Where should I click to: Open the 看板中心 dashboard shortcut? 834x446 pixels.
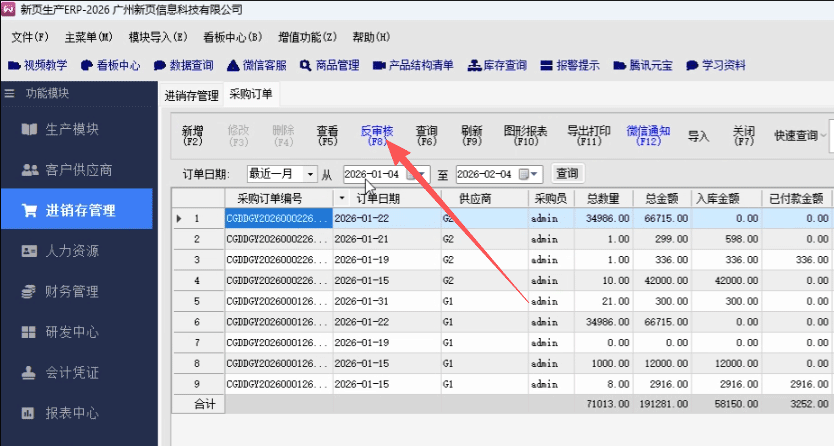tap(110, 66)
